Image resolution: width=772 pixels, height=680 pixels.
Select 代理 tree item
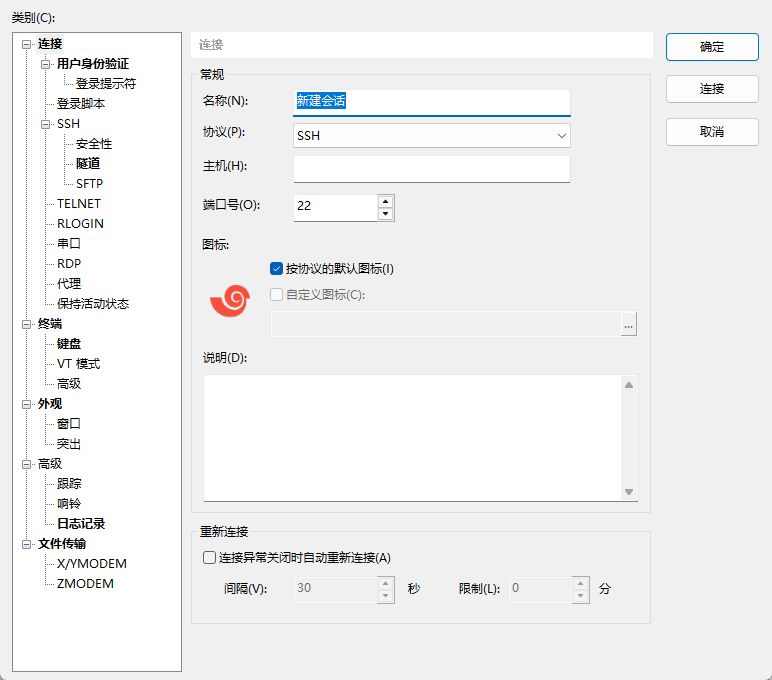pyautogui.click(x=68, y=284)
